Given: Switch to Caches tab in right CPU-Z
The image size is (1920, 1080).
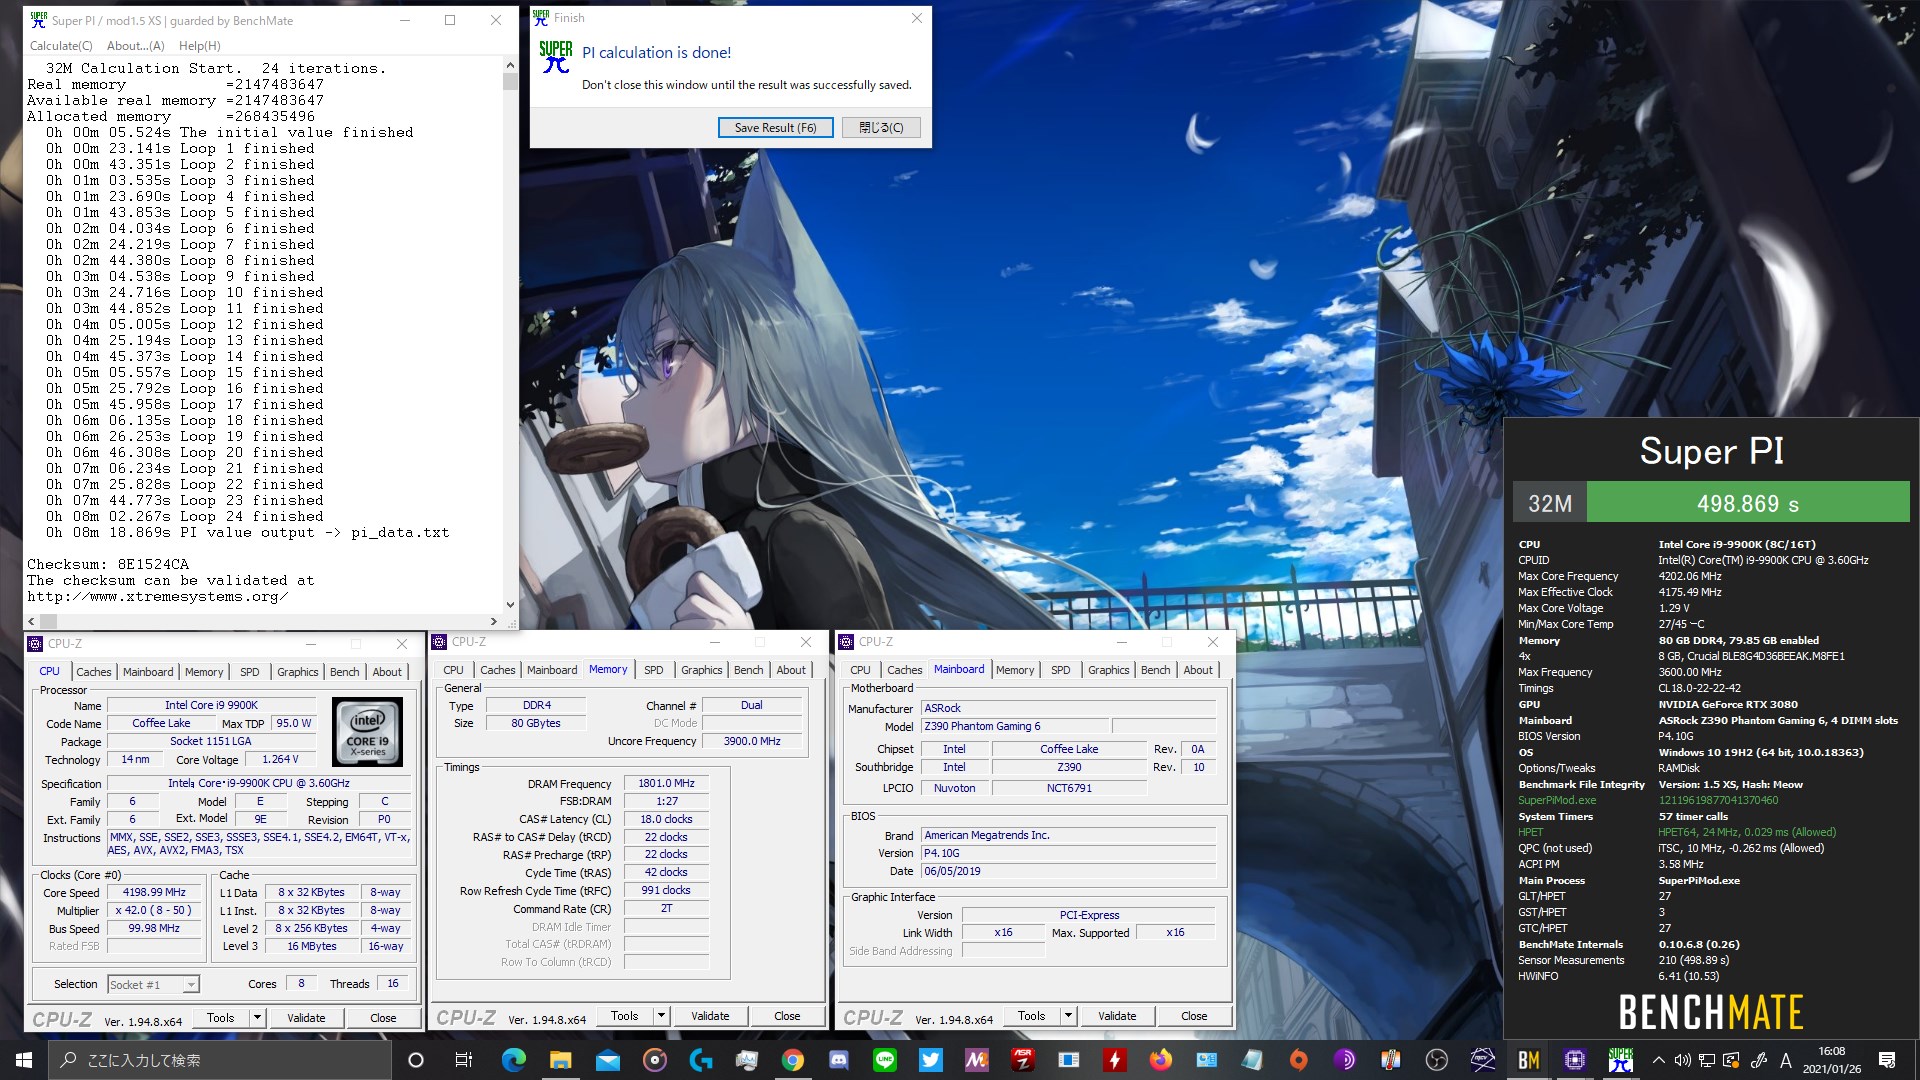Looking at the screenshot, I should point(905,670).
